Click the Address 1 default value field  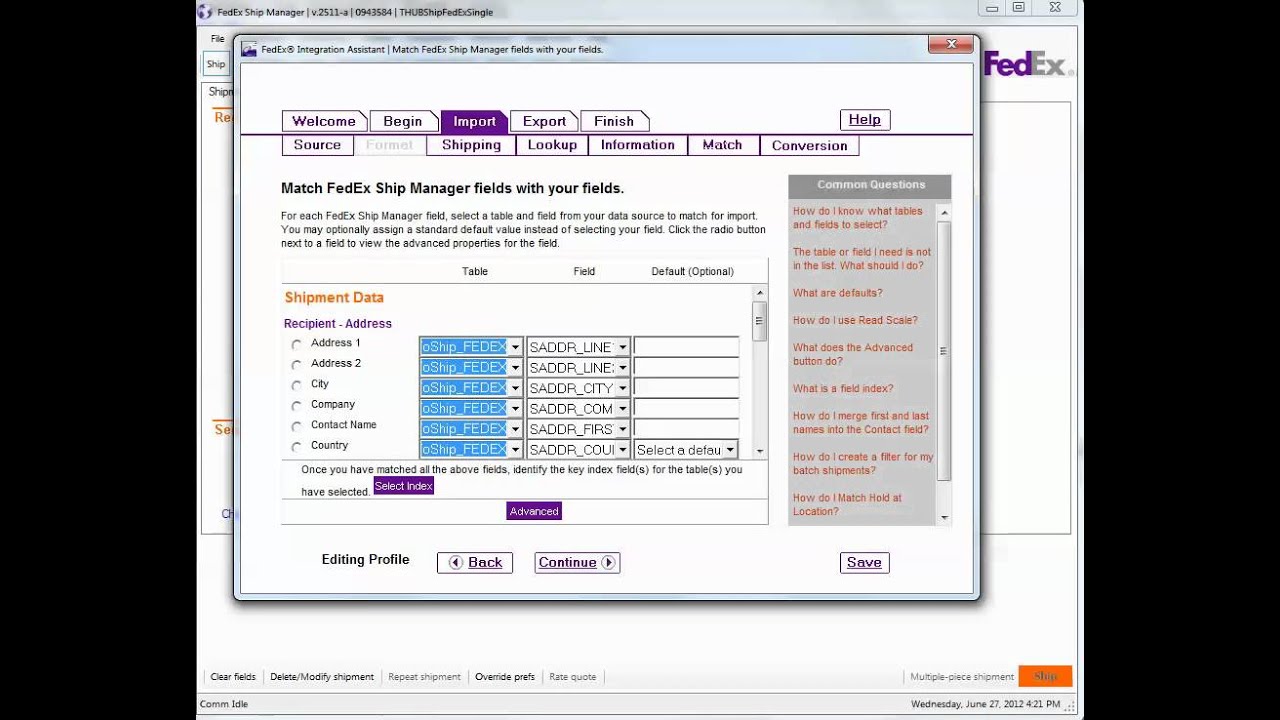(686, 347)
